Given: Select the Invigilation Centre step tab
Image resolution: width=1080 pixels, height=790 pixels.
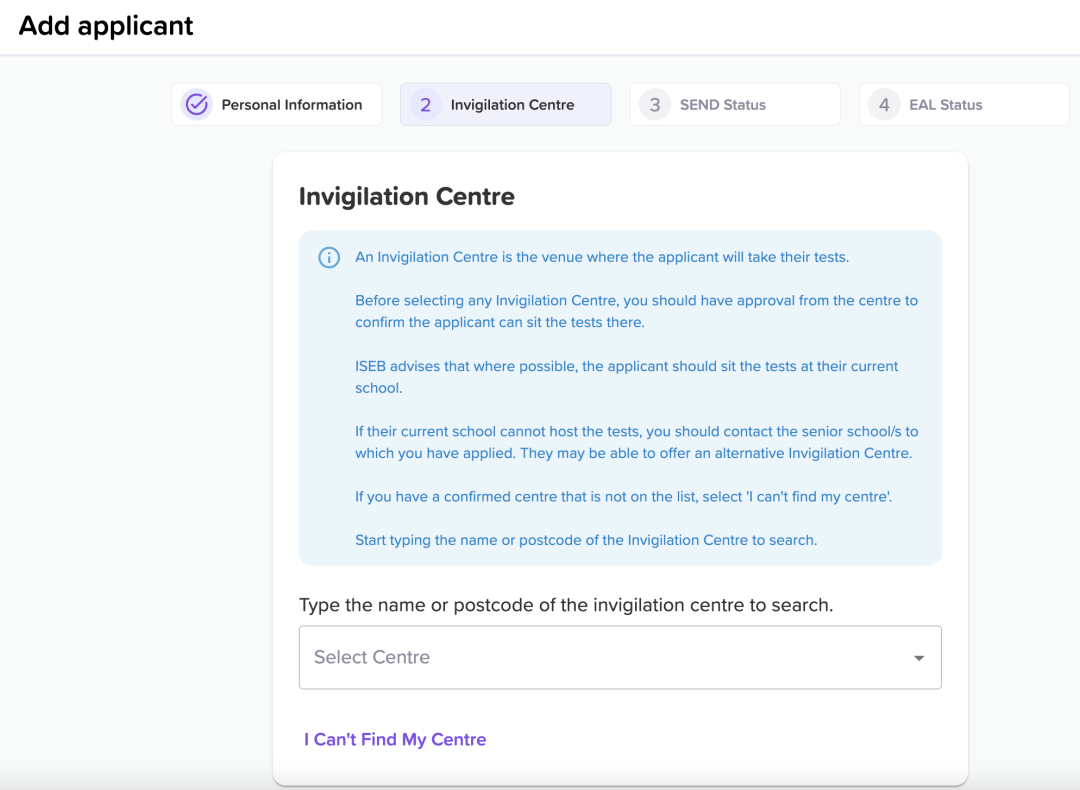Looking at the screenshot, I should coord(506,105).
